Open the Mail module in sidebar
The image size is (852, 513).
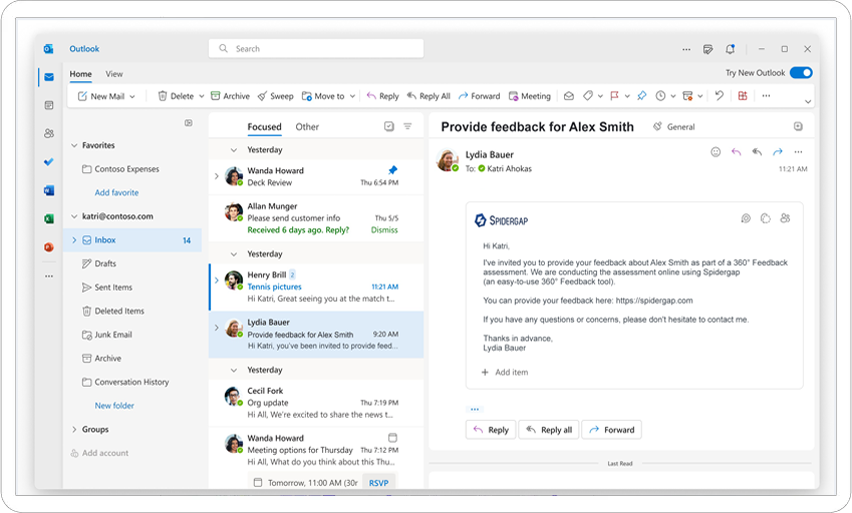[49, 77]
